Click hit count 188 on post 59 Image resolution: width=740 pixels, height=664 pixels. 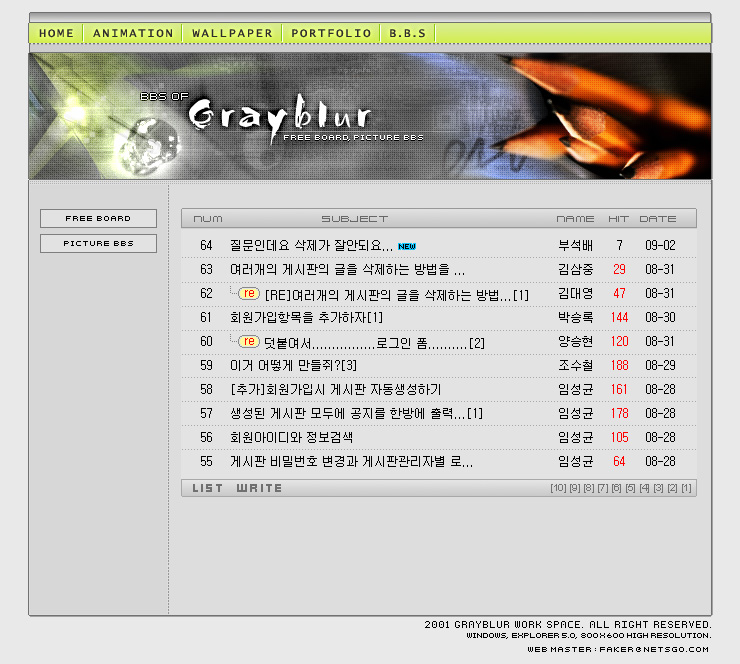pyautogui.click(x=619, y=365)
